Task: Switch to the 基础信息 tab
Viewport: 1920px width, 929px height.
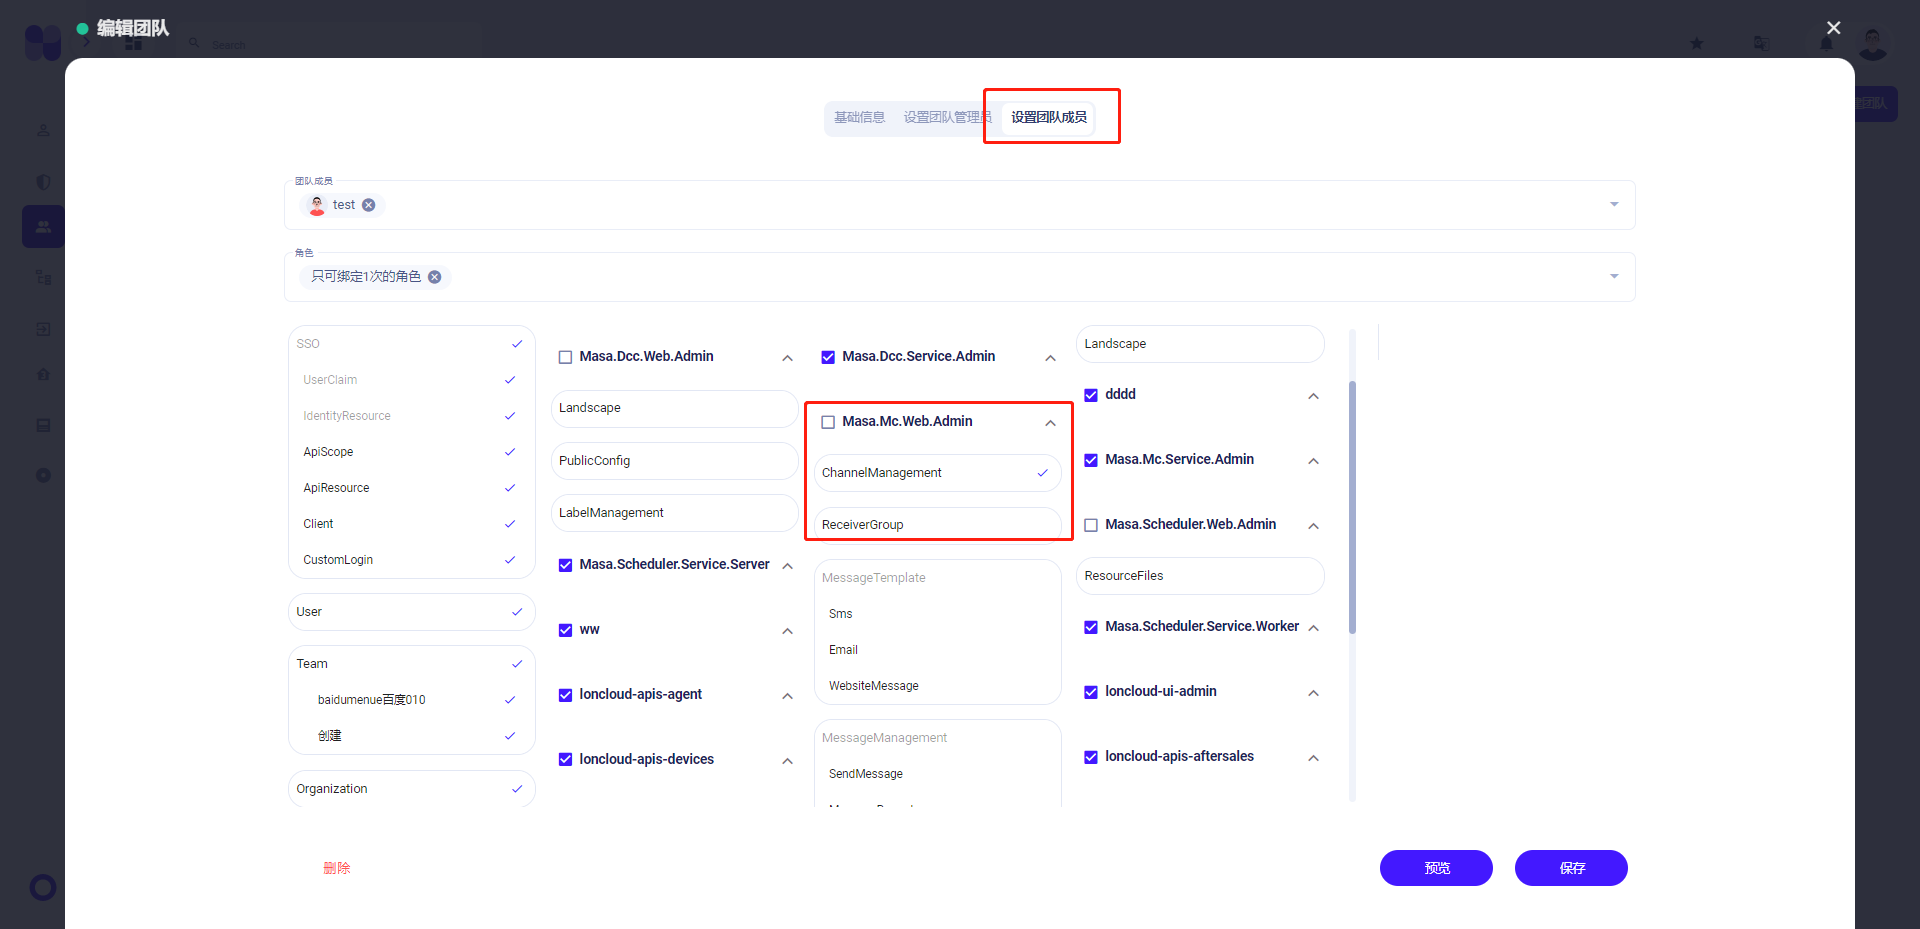Action: coord(859,117)
